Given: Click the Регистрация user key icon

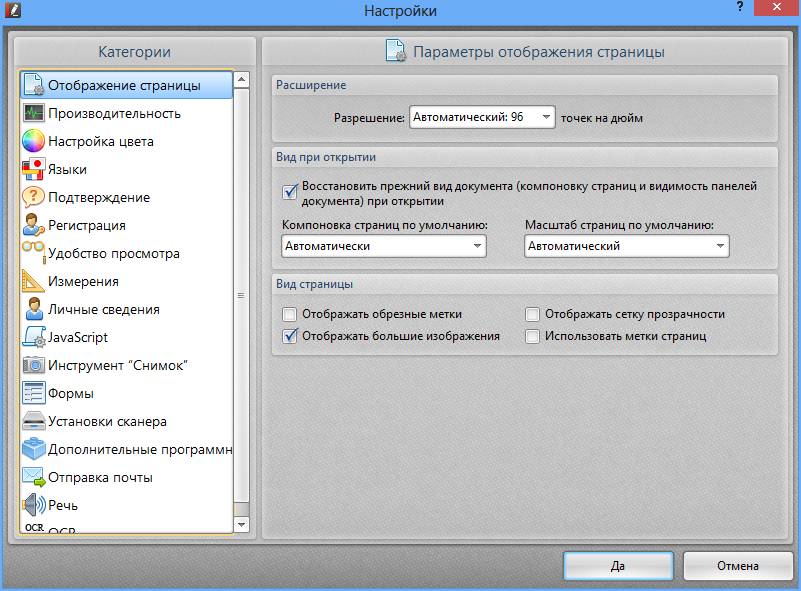Looking at the screenshot, I should 34,225.
